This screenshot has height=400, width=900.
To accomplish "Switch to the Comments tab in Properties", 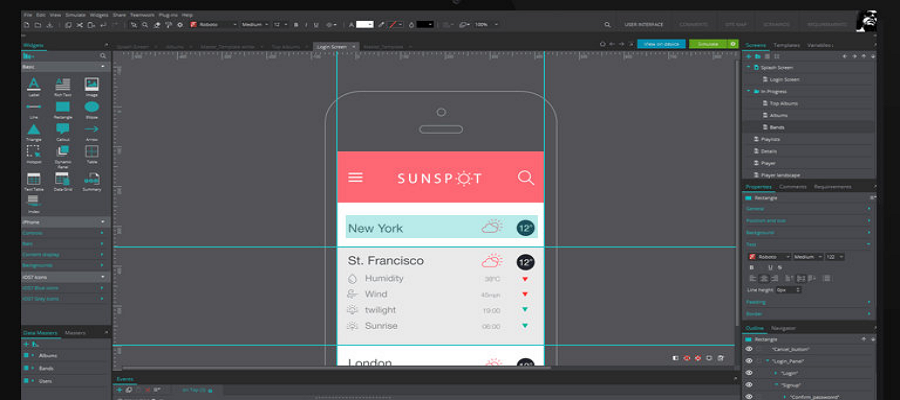I will tap(793, 187).
